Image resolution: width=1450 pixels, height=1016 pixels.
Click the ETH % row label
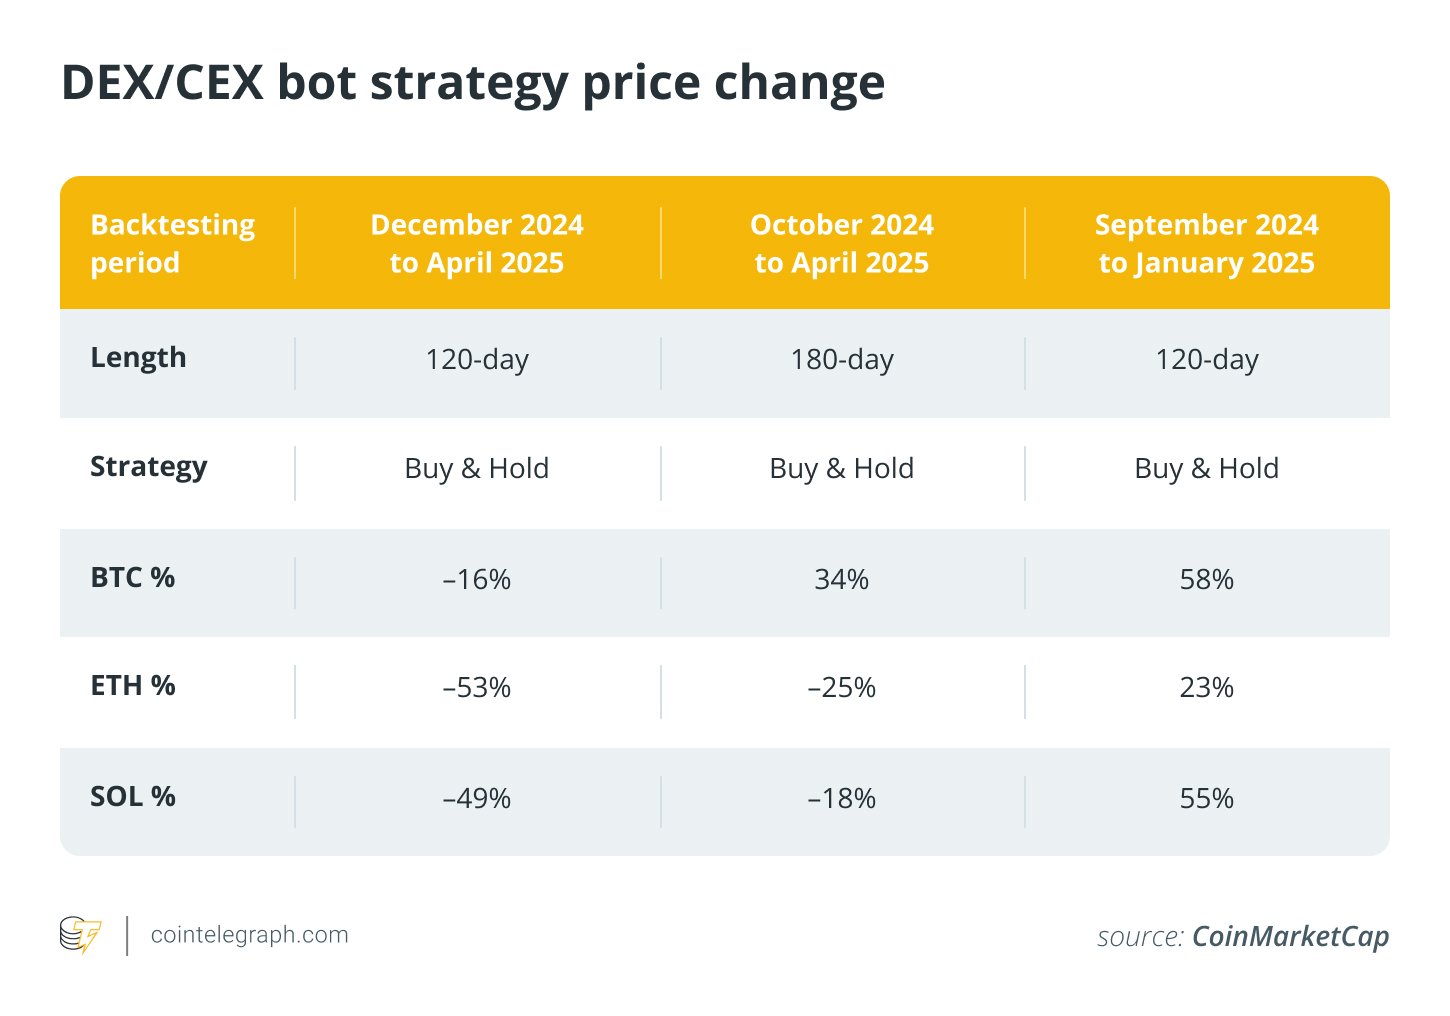[133, 686]
